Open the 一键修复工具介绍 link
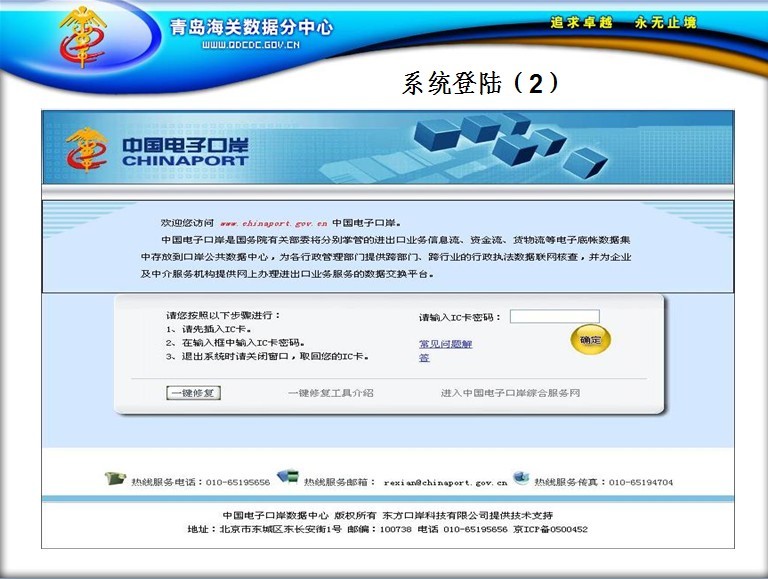The width and height of the screenshot is (768, 579). (330, 393)
